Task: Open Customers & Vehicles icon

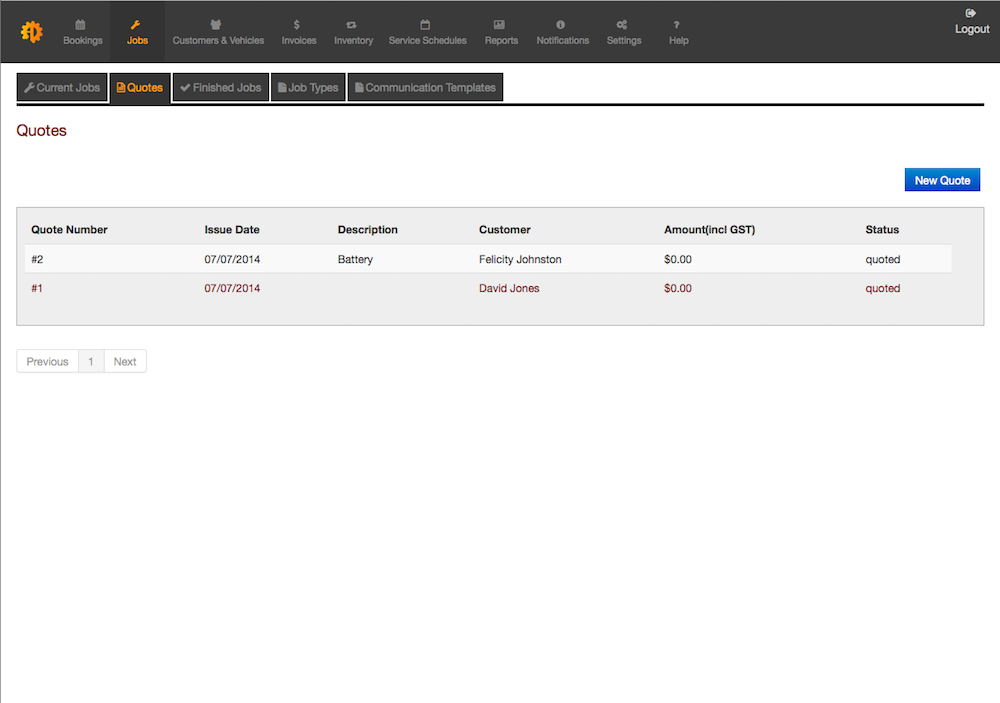Action: (x=217, y=24)
